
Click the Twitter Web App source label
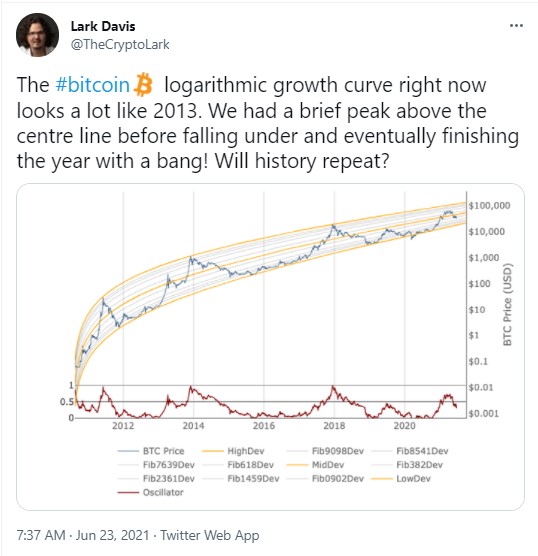point(210,535)
